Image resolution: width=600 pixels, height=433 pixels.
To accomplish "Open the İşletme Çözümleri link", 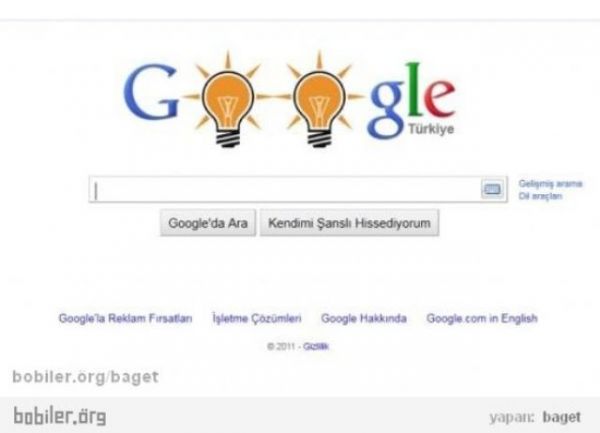I will [257, 318].
